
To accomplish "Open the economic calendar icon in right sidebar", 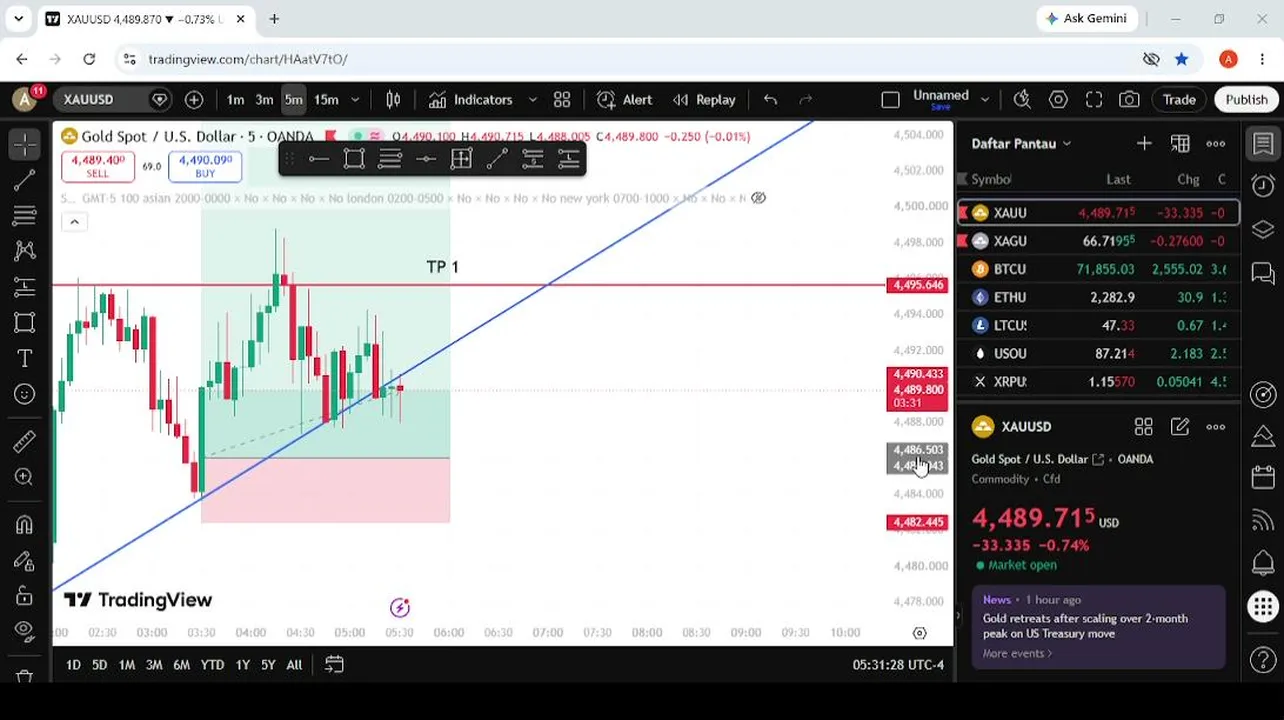I will pos(1263,478).
